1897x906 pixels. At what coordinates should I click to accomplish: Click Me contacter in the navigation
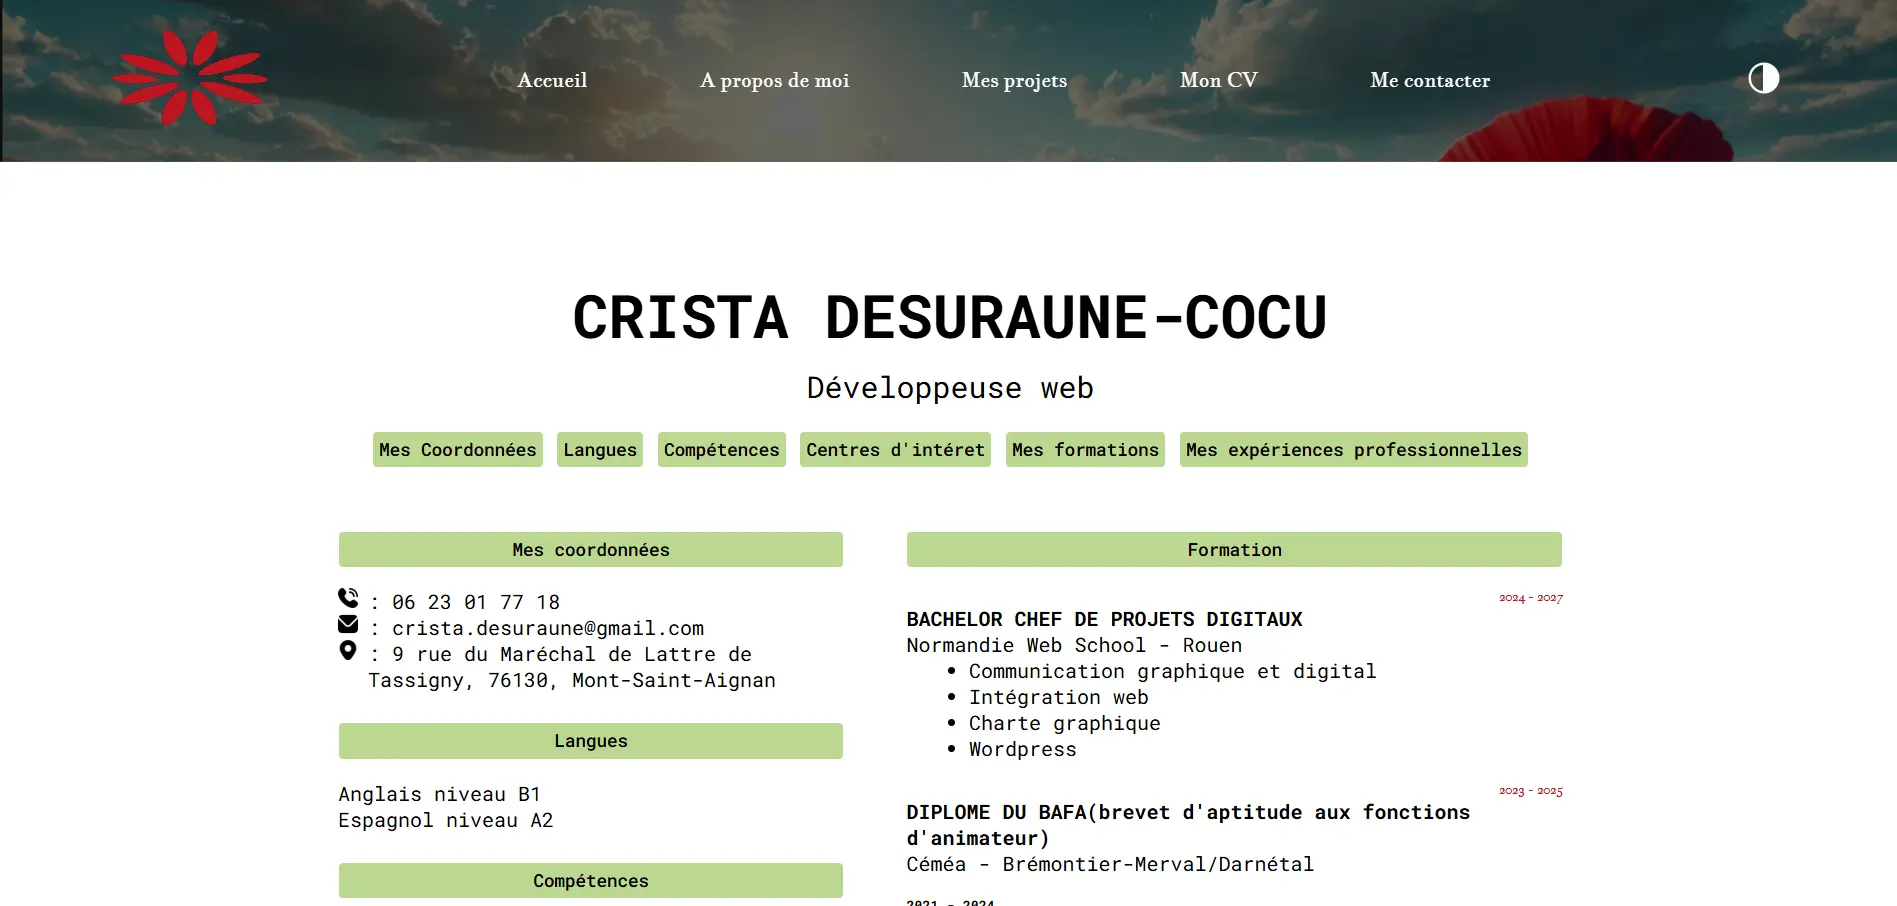(x=1430, y=80)
